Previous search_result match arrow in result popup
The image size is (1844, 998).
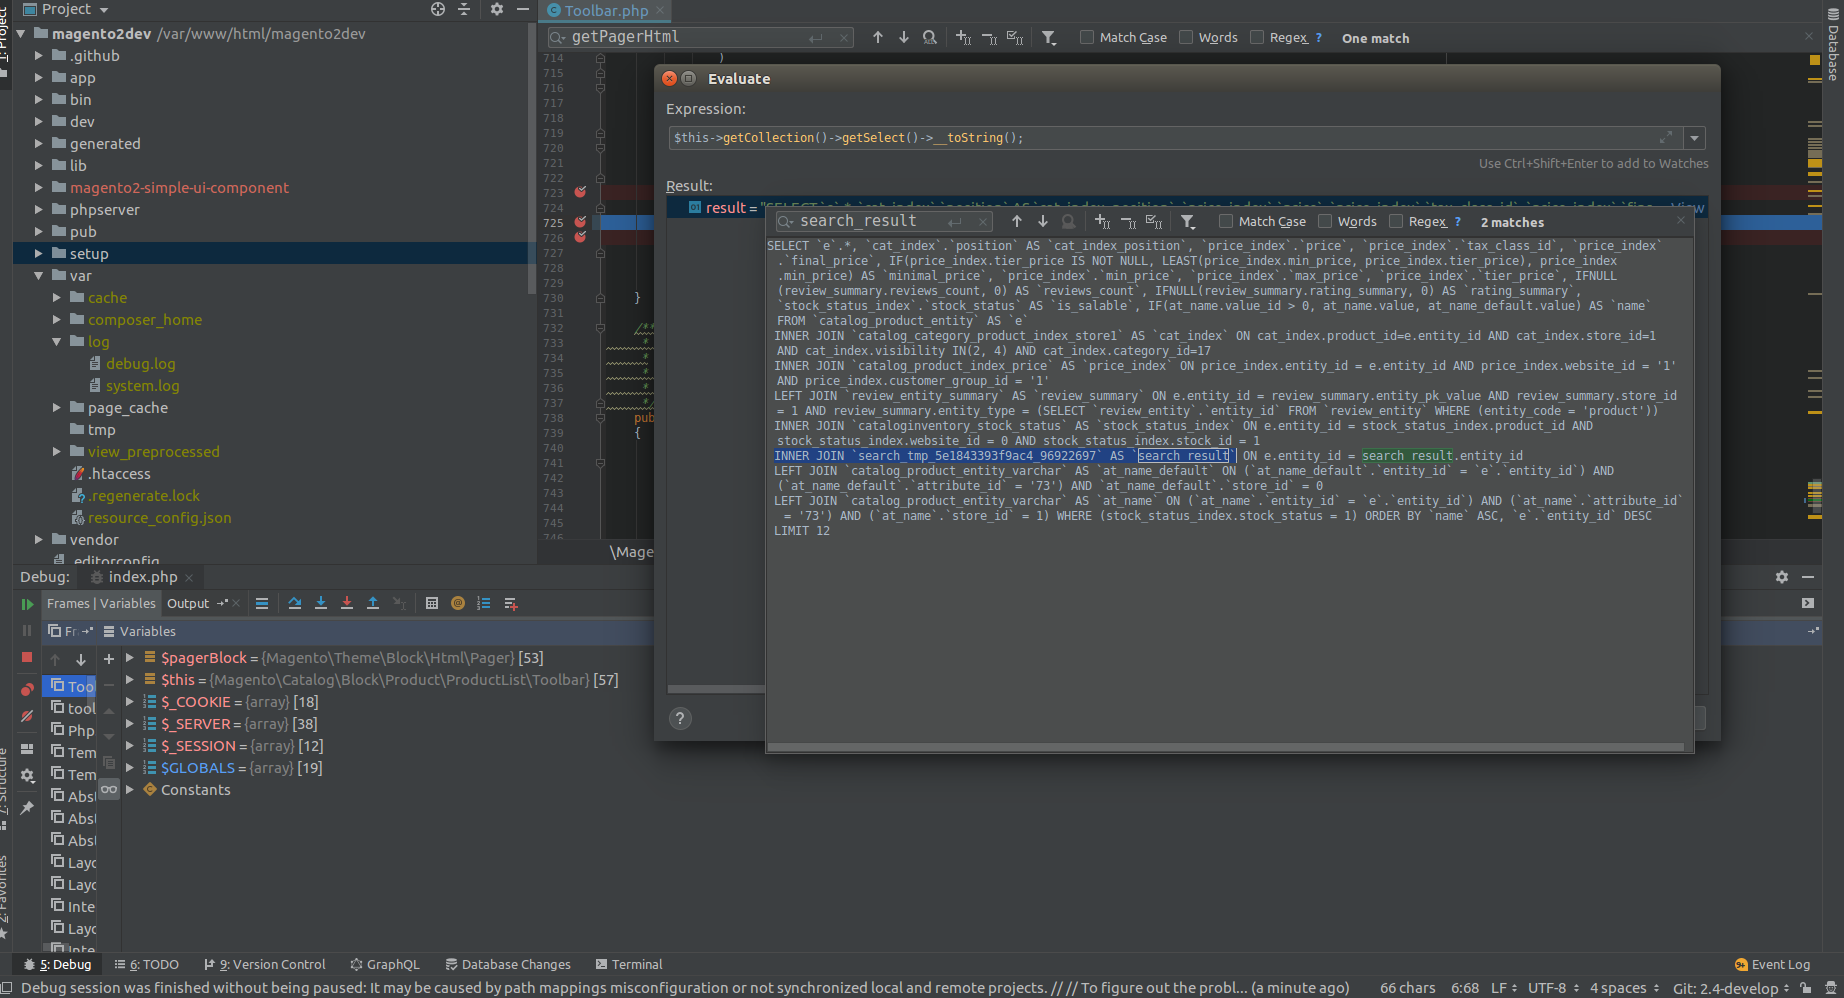1017,221
